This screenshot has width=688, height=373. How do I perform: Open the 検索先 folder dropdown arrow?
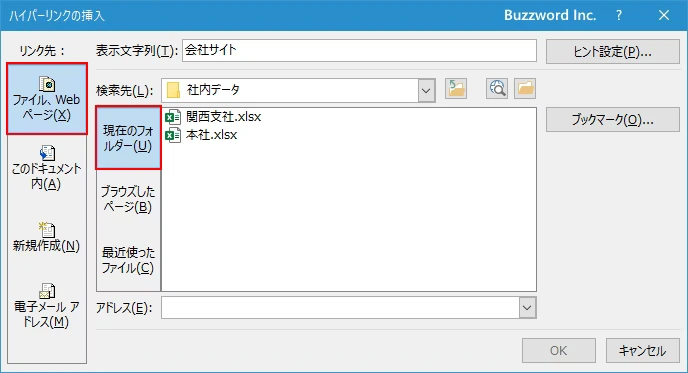click(426, 90)
